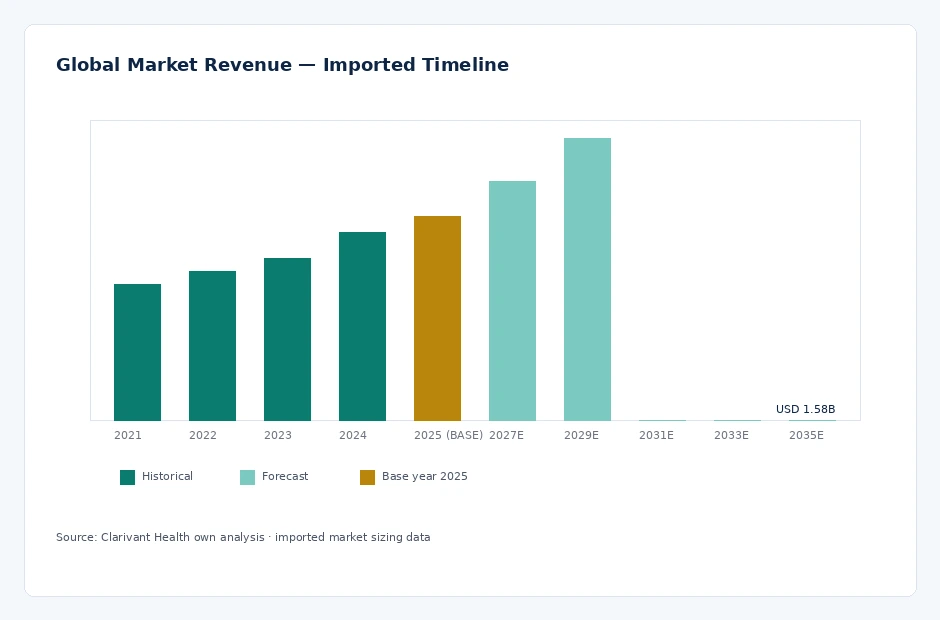Click the Forecast legend color swatch
This screenshot has height=620, width=940.
[x=248, y=477]
